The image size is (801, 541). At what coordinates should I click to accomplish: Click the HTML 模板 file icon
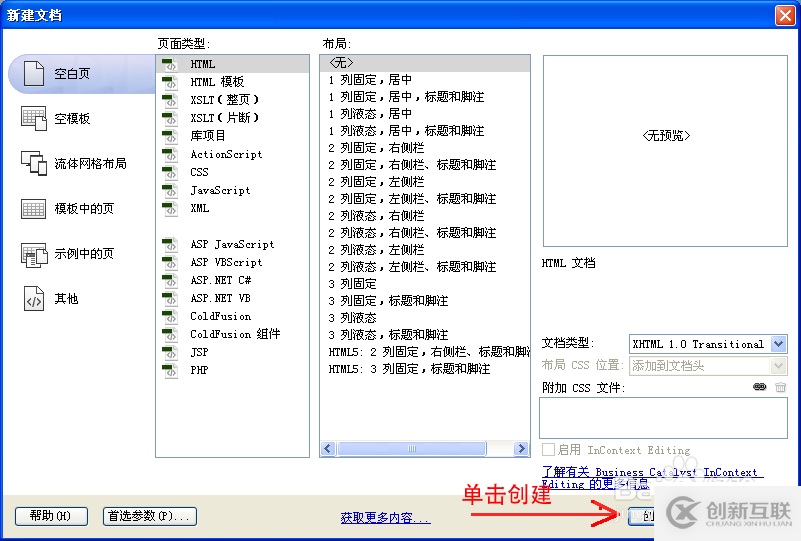click(x=170, y=82)
